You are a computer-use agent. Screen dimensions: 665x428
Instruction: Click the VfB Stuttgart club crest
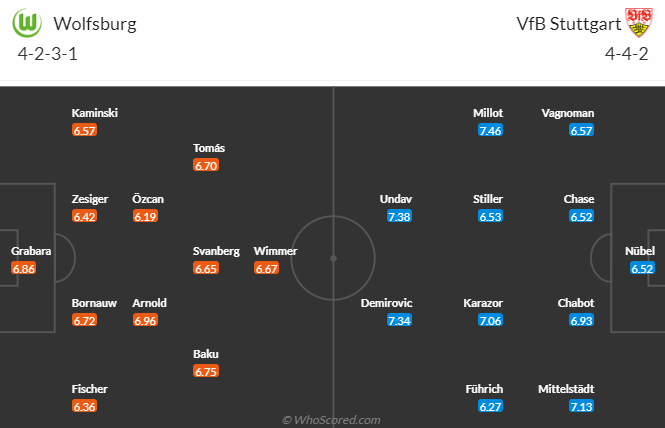pos(636,22)
